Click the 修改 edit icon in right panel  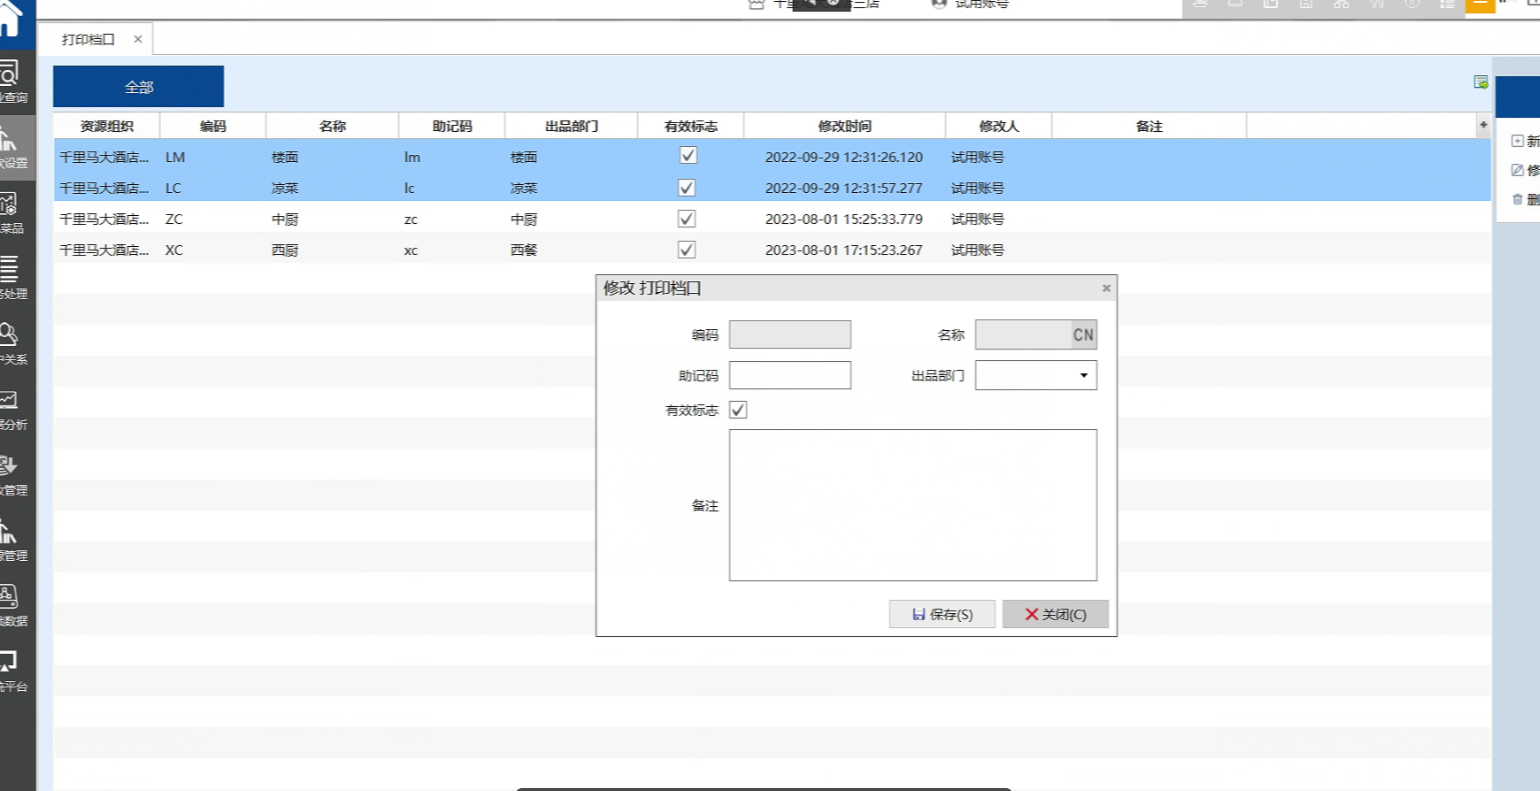[1517, 170]
